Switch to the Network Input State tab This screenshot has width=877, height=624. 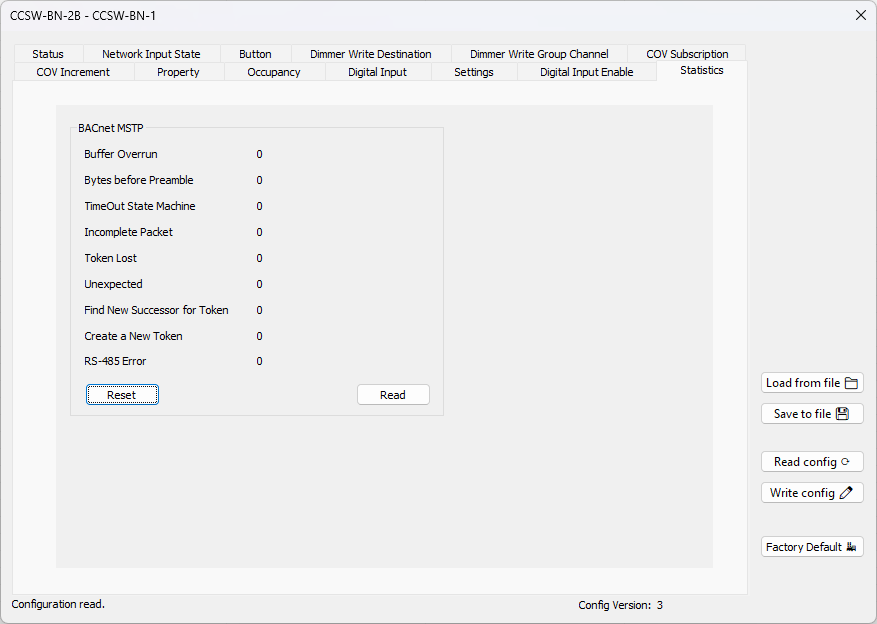click(x=151, y=54)
